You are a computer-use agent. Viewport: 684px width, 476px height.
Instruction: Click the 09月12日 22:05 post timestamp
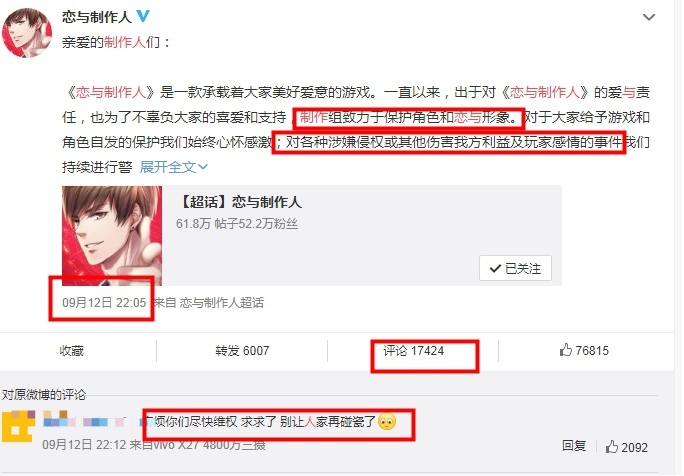coord(104,303)
